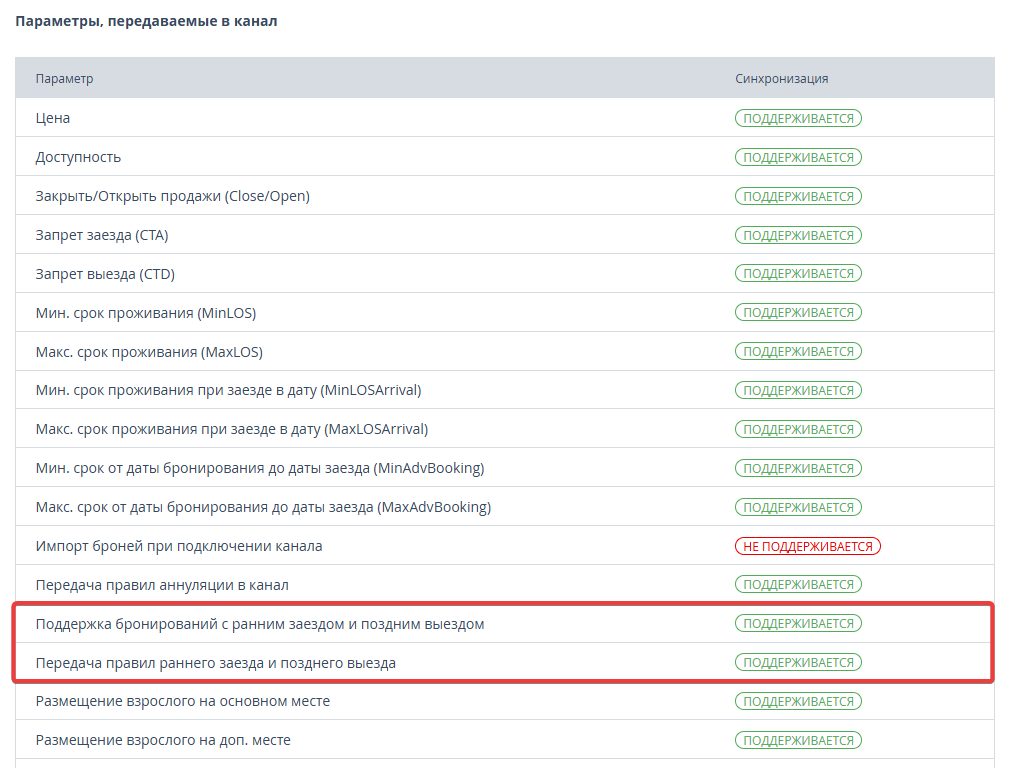Click the "Запрет заезда (CTA)" label
Screen dimensions: 1009x768
pyautogui.click(x=102, y=235)
